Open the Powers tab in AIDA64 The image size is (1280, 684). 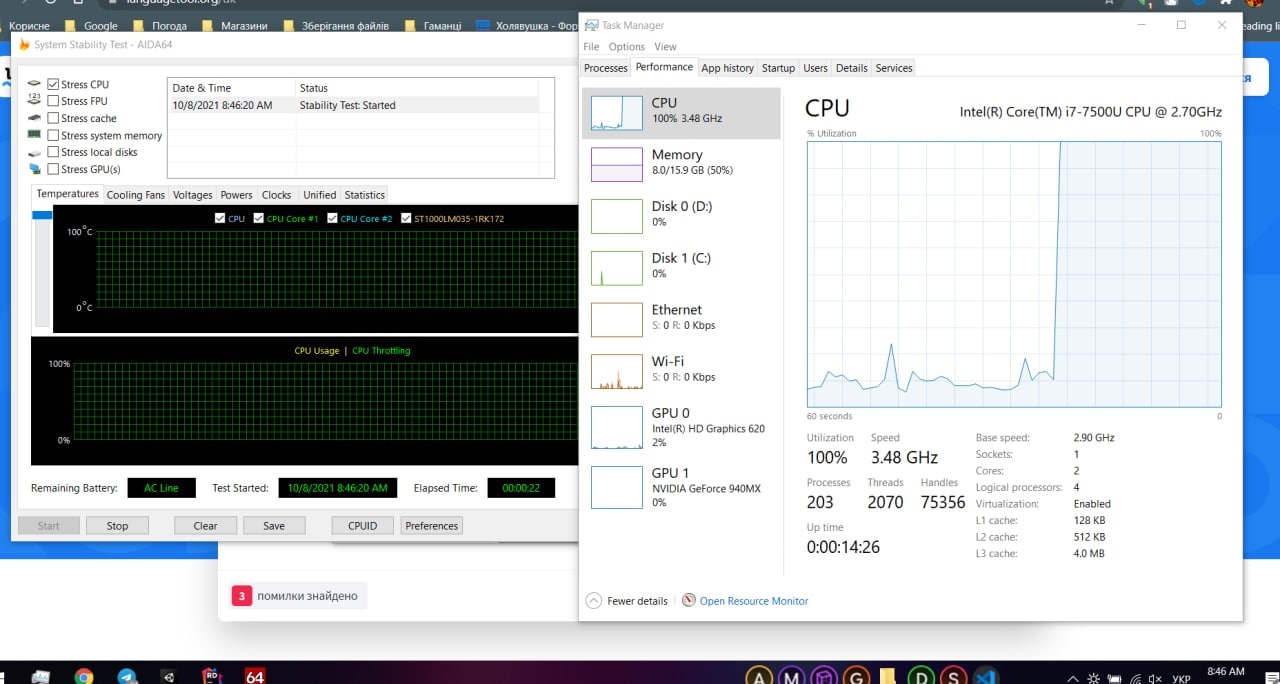[237, 195]
